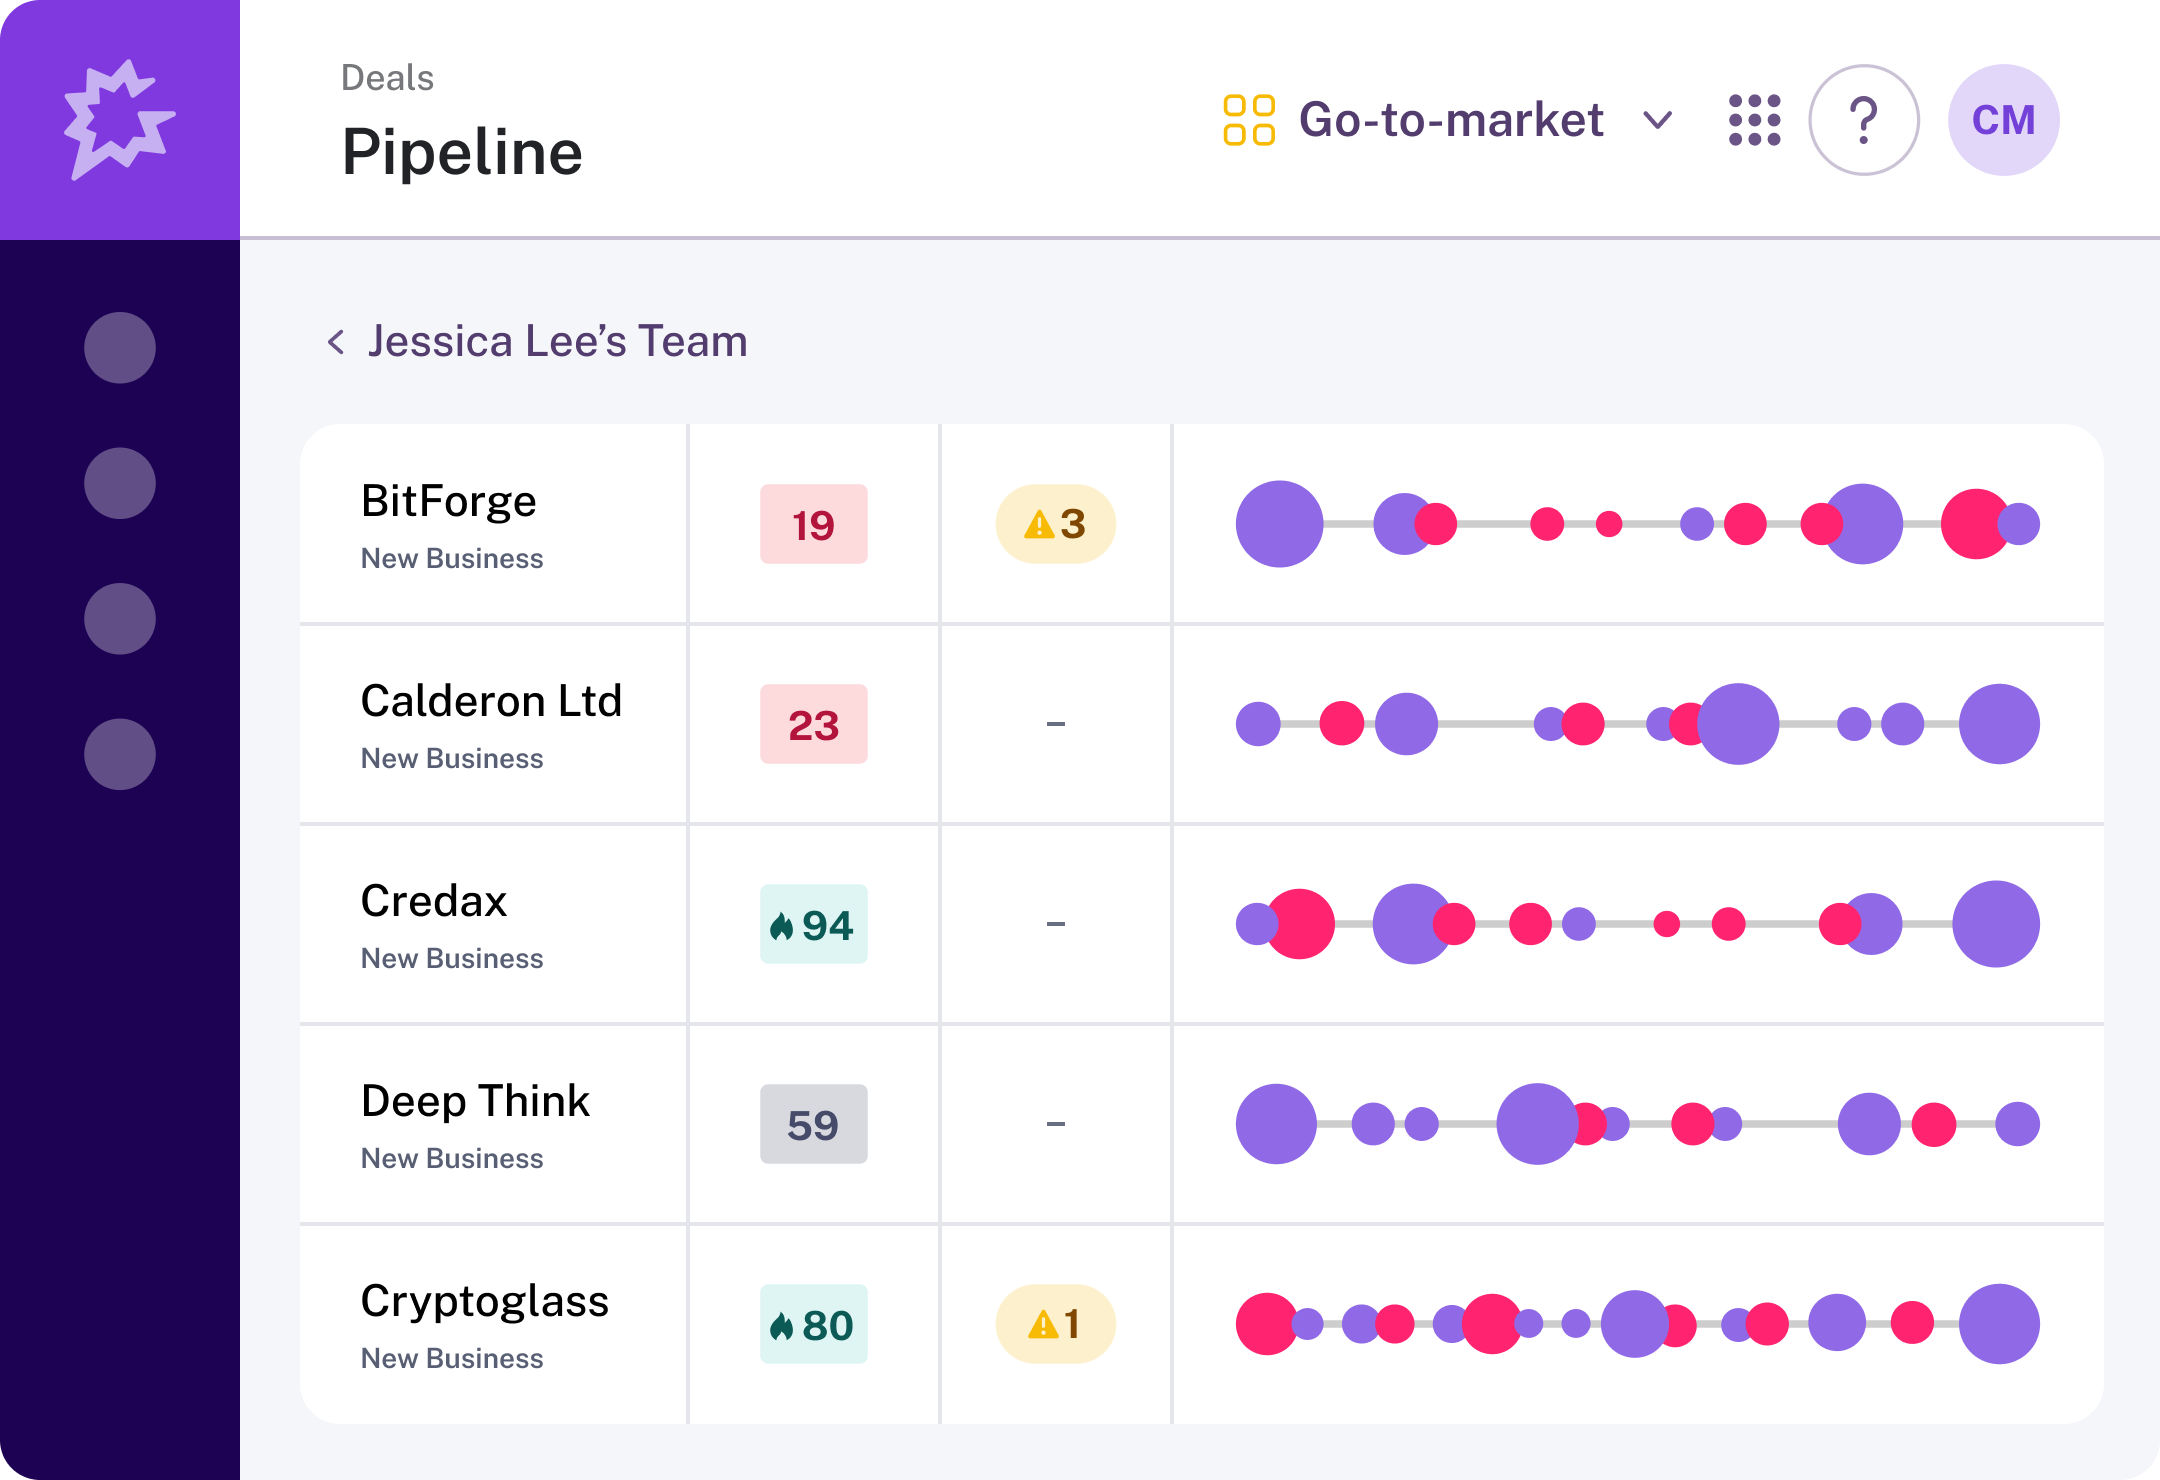Click the yellow Go-to-market squares icon
The height and width of the screenshot is (1480, 2160).
[x=1249, y=120]
